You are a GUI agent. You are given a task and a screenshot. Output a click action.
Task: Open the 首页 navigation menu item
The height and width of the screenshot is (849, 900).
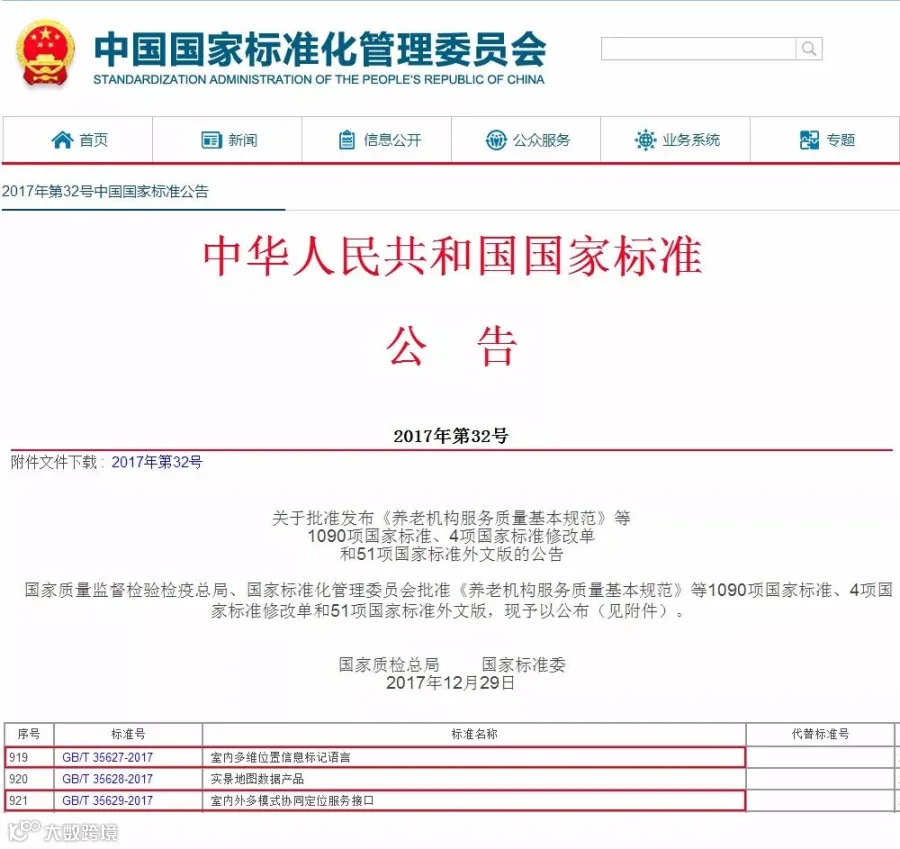coord(78,139)
